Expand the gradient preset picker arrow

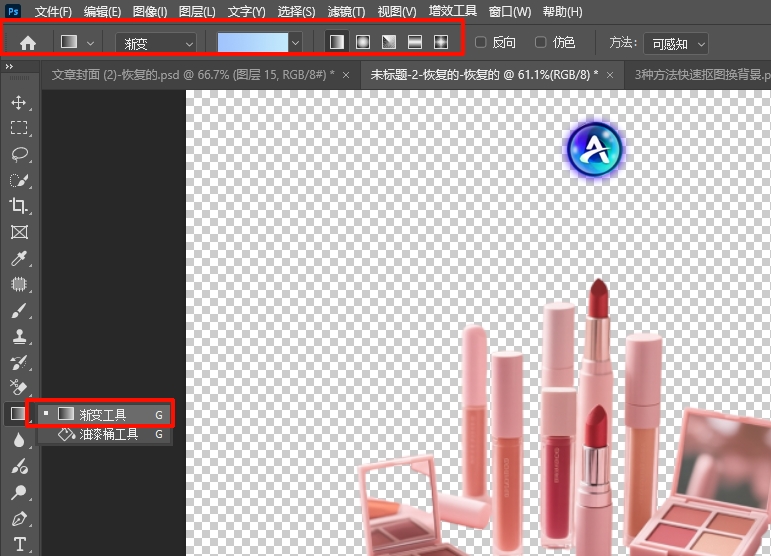pos(295,43)
